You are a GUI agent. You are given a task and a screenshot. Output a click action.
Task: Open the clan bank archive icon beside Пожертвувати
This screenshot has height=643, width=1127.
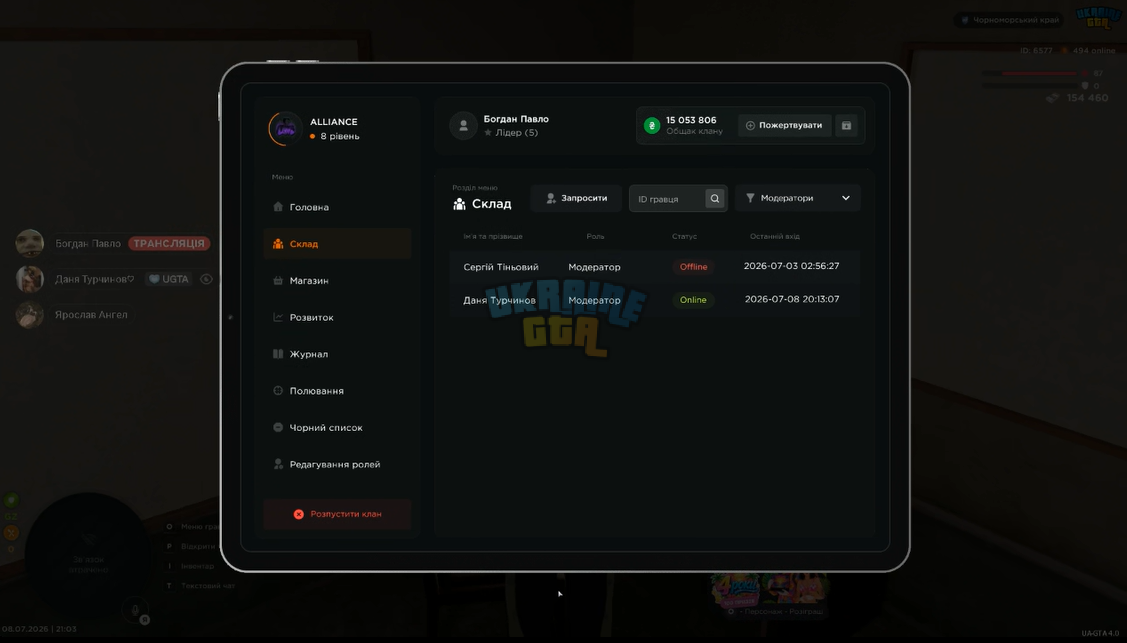[x=846, y=125]
